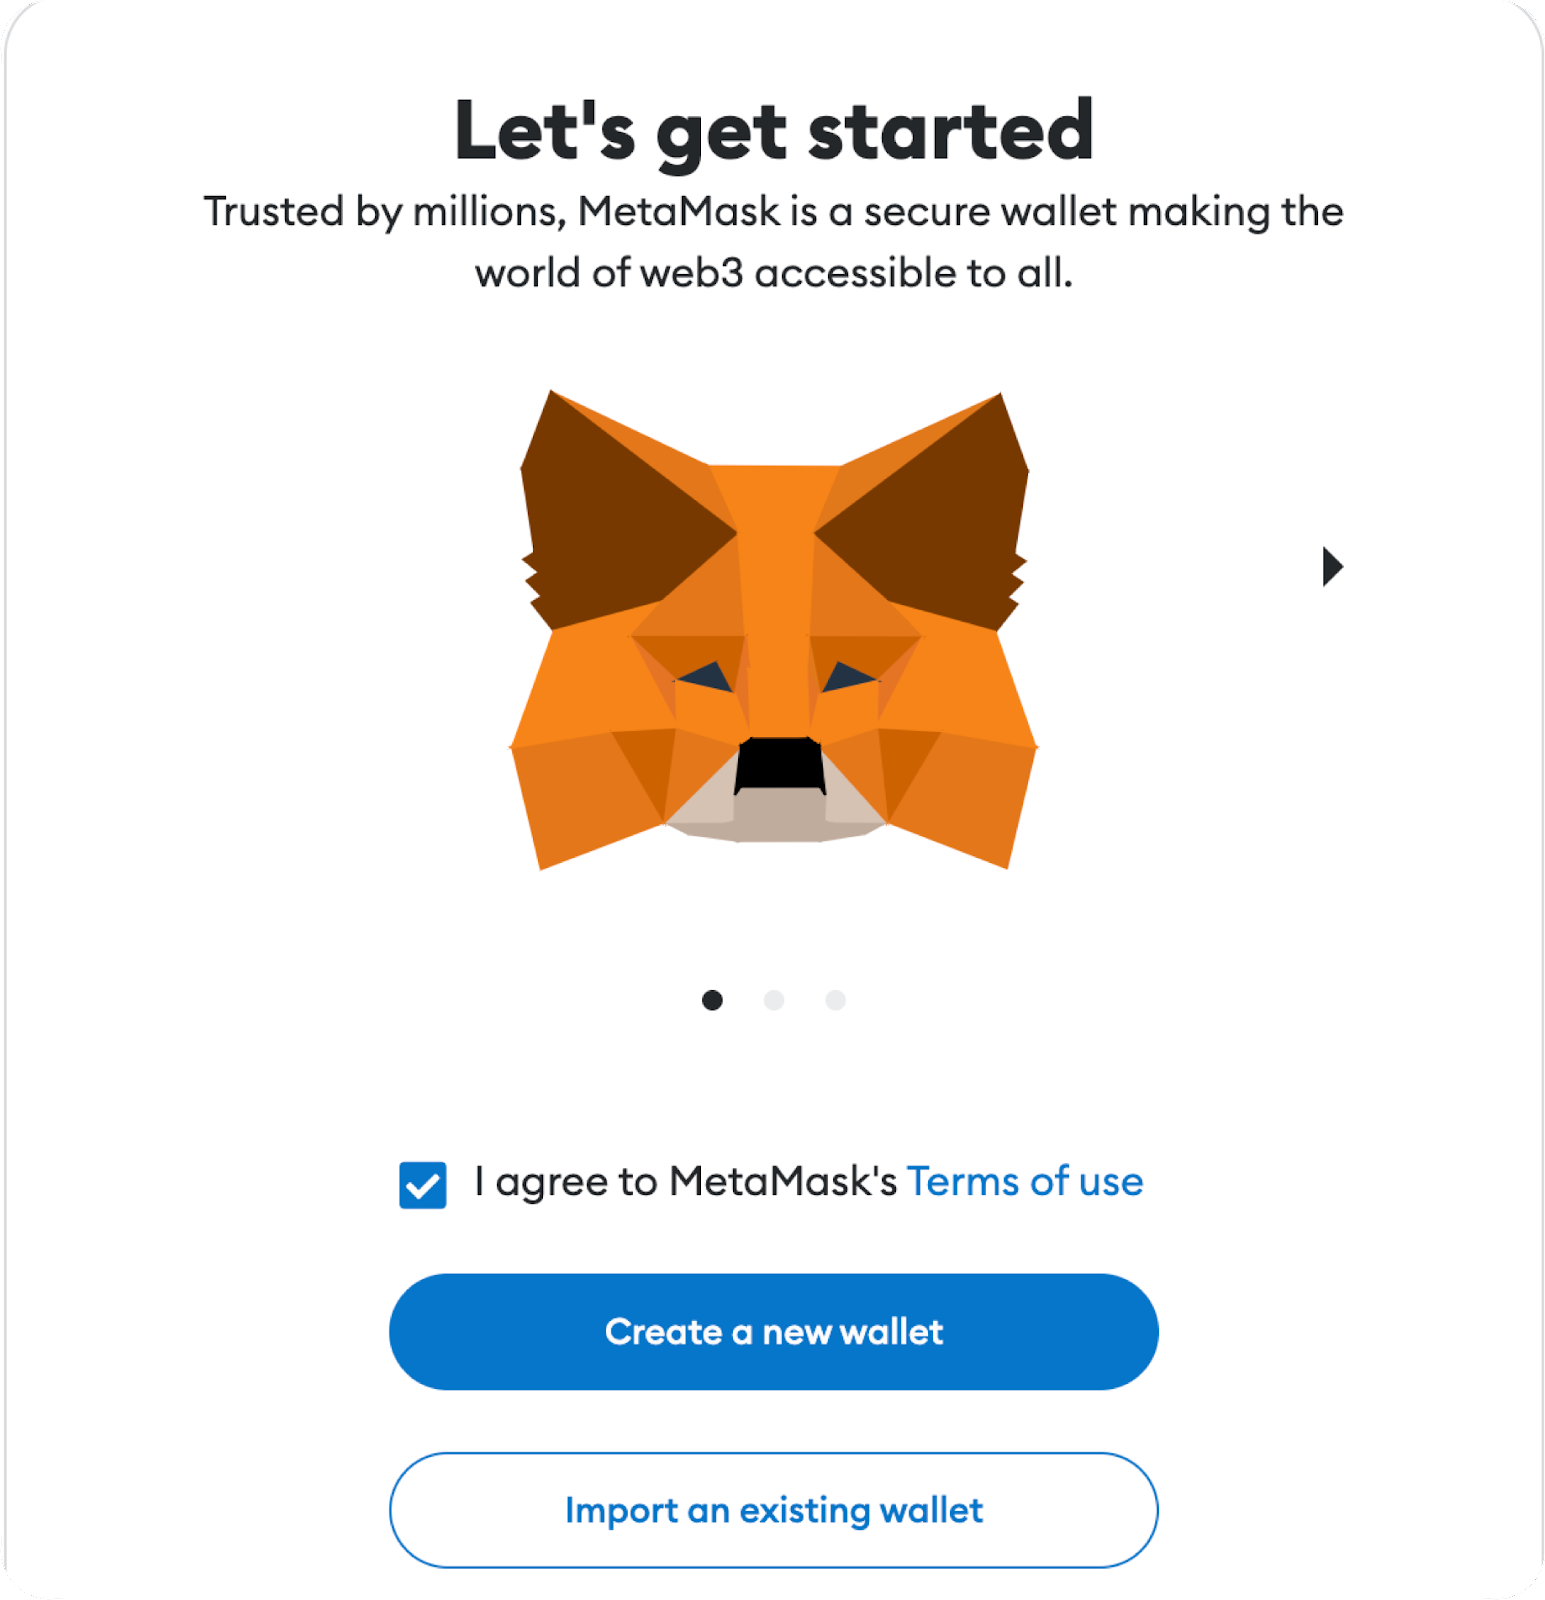The height and width of the screenshot is (1600, 1545).
Task: Click "world of web3 accessible to all" line
Action: (774, 273)
